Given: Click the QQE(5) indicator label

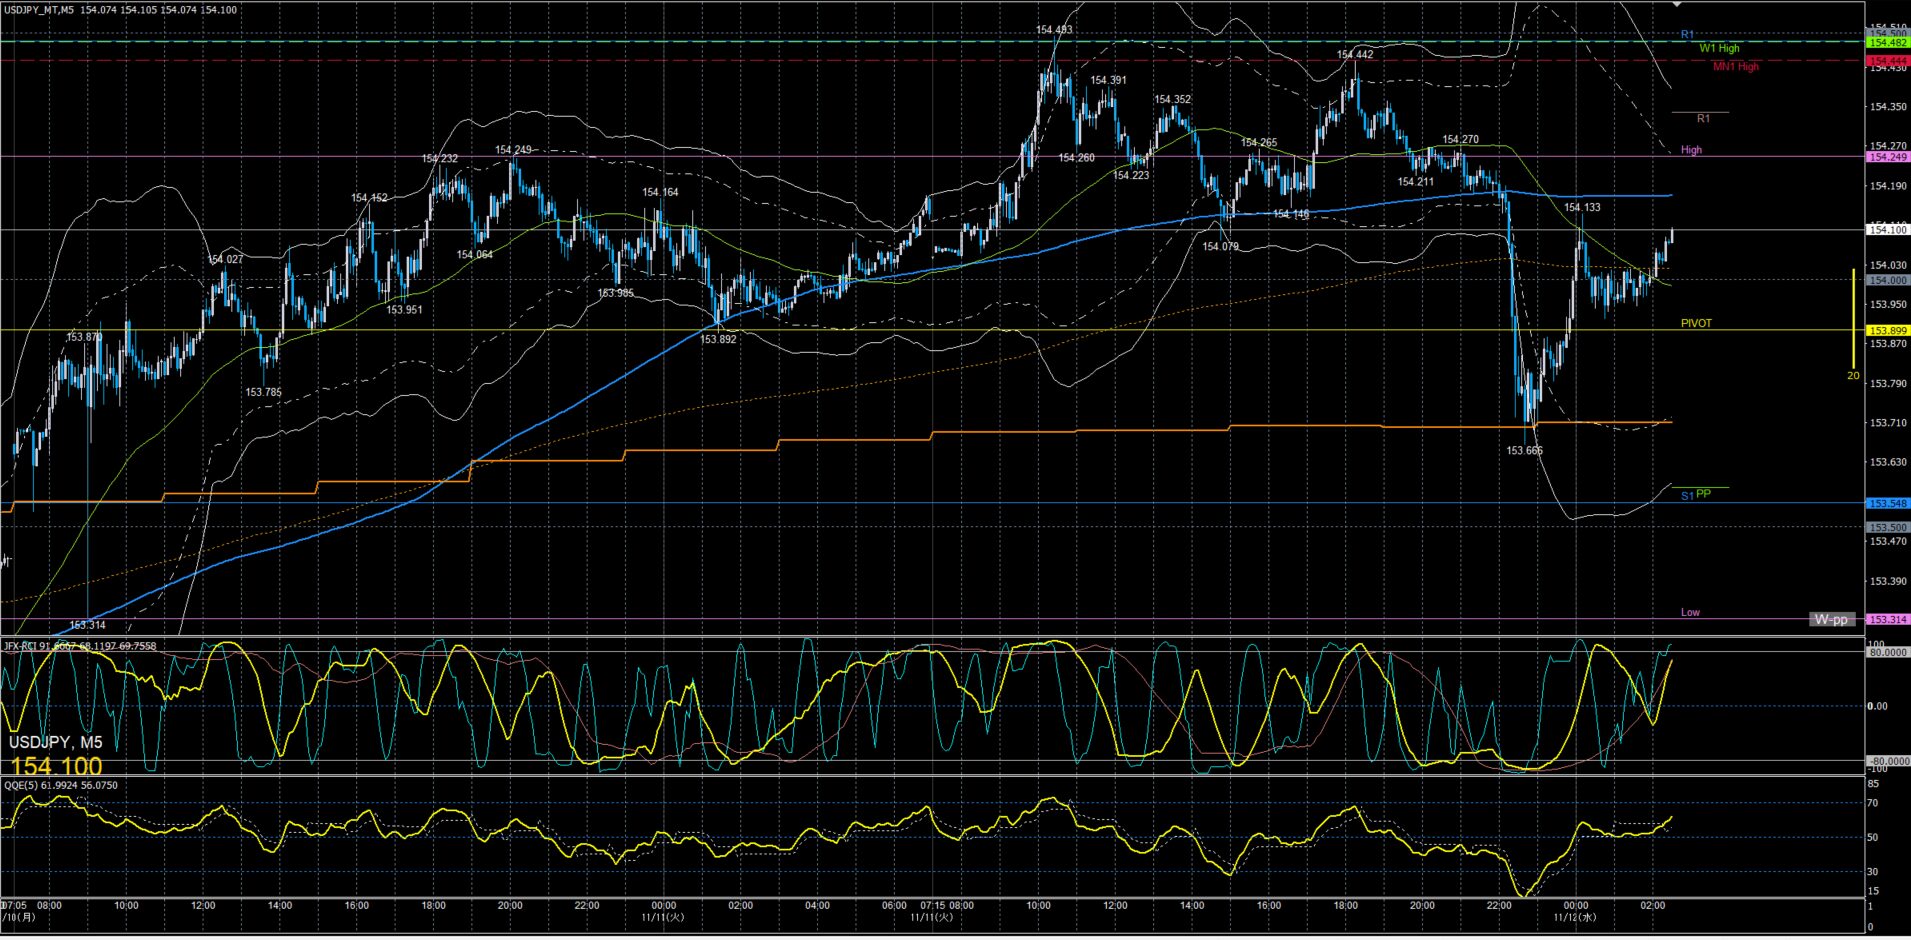Looking at the screenshot, I should pos(61,785).
